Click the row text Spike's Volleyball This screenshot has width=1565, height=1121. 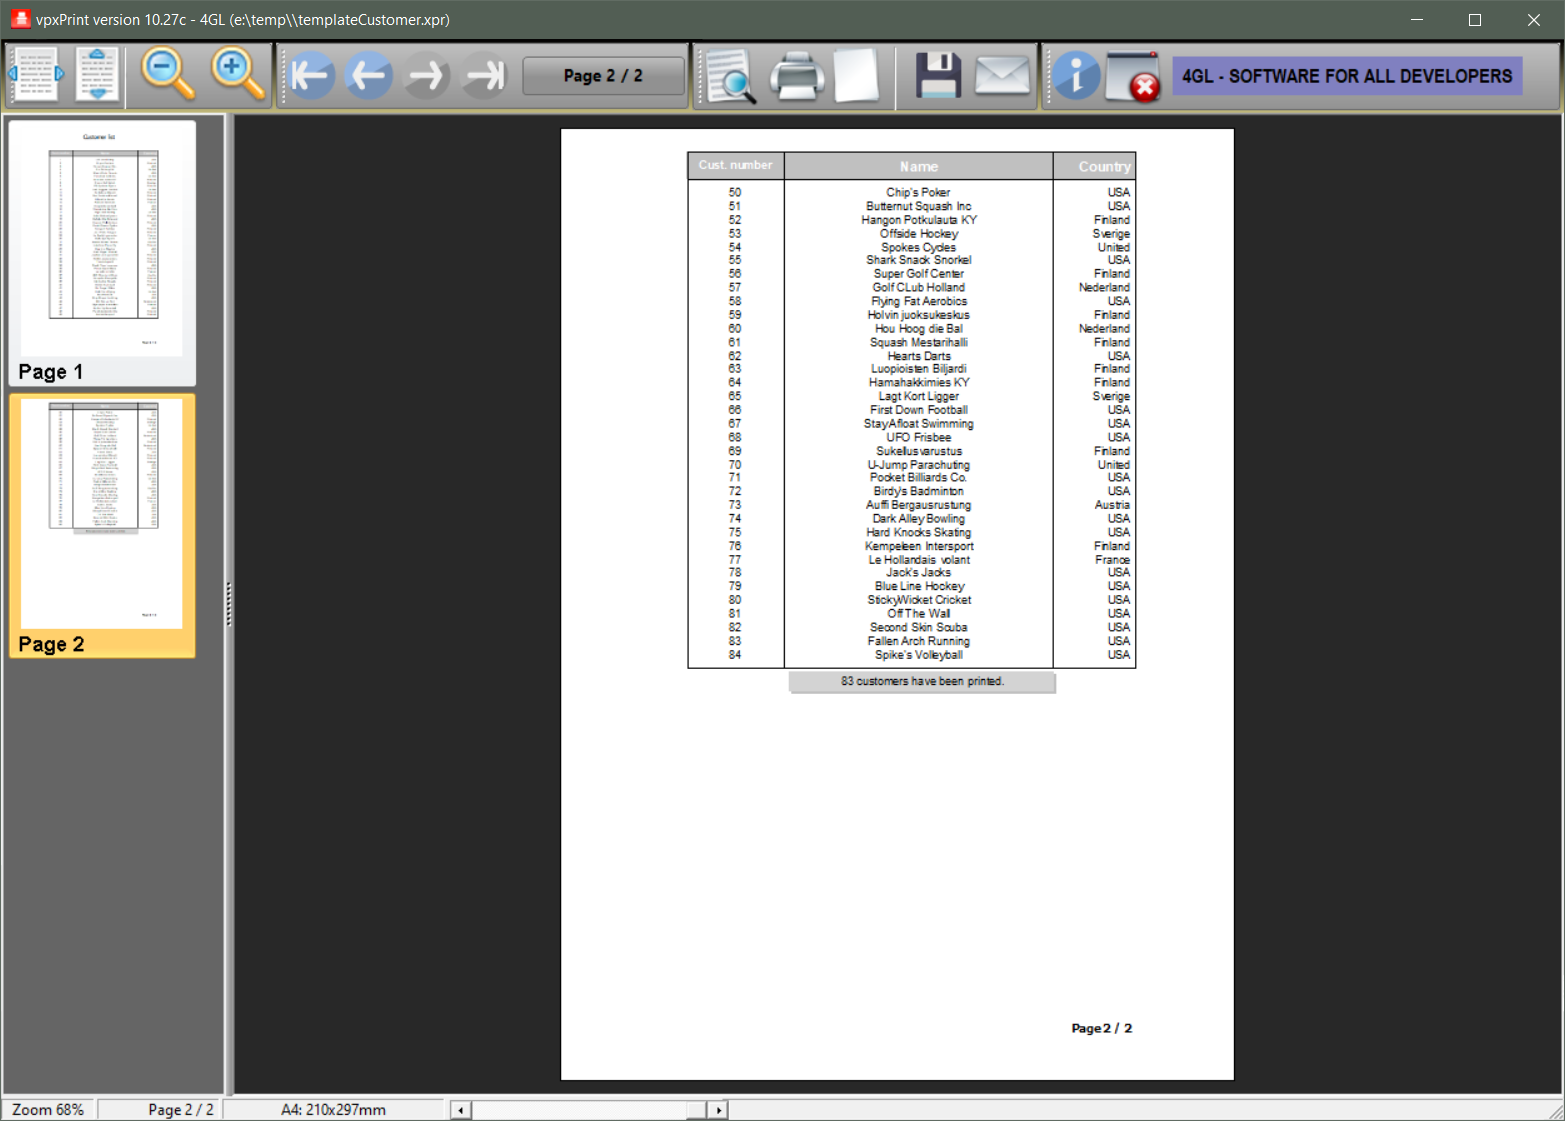(x=919, y=655)
